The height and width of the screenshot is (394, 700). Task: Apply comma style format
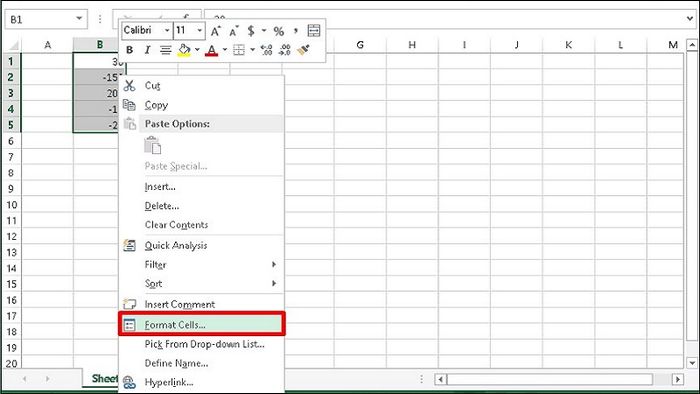[296, 31]
